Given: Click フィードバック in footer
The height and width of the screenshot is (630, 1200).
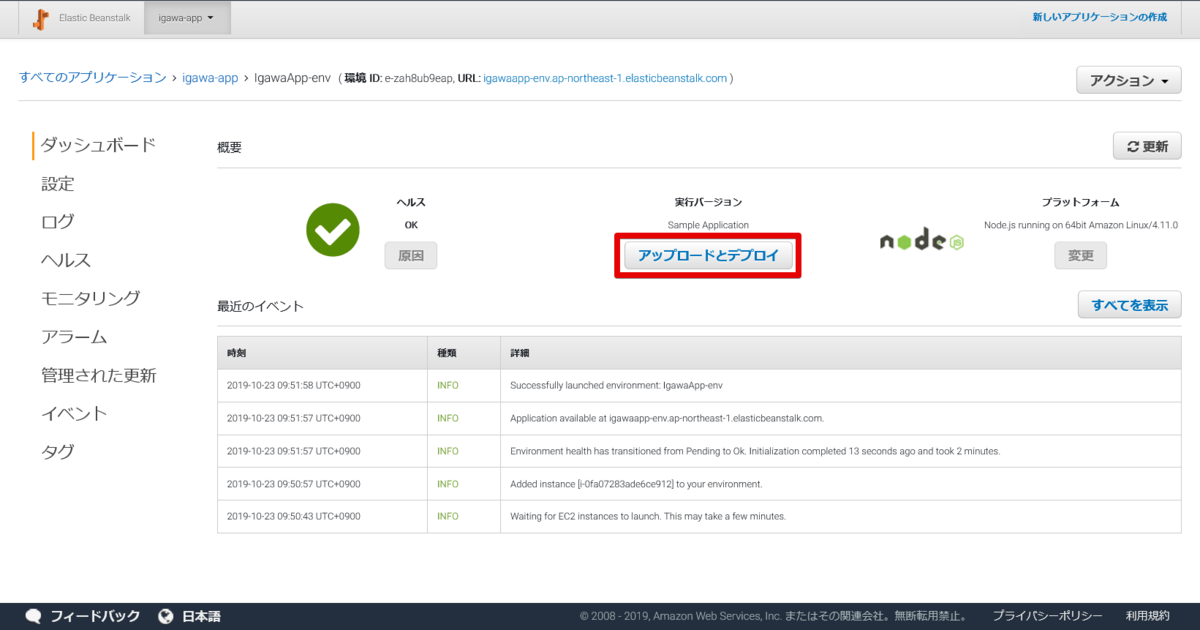Looking at the screenshot, I should 95,616.
